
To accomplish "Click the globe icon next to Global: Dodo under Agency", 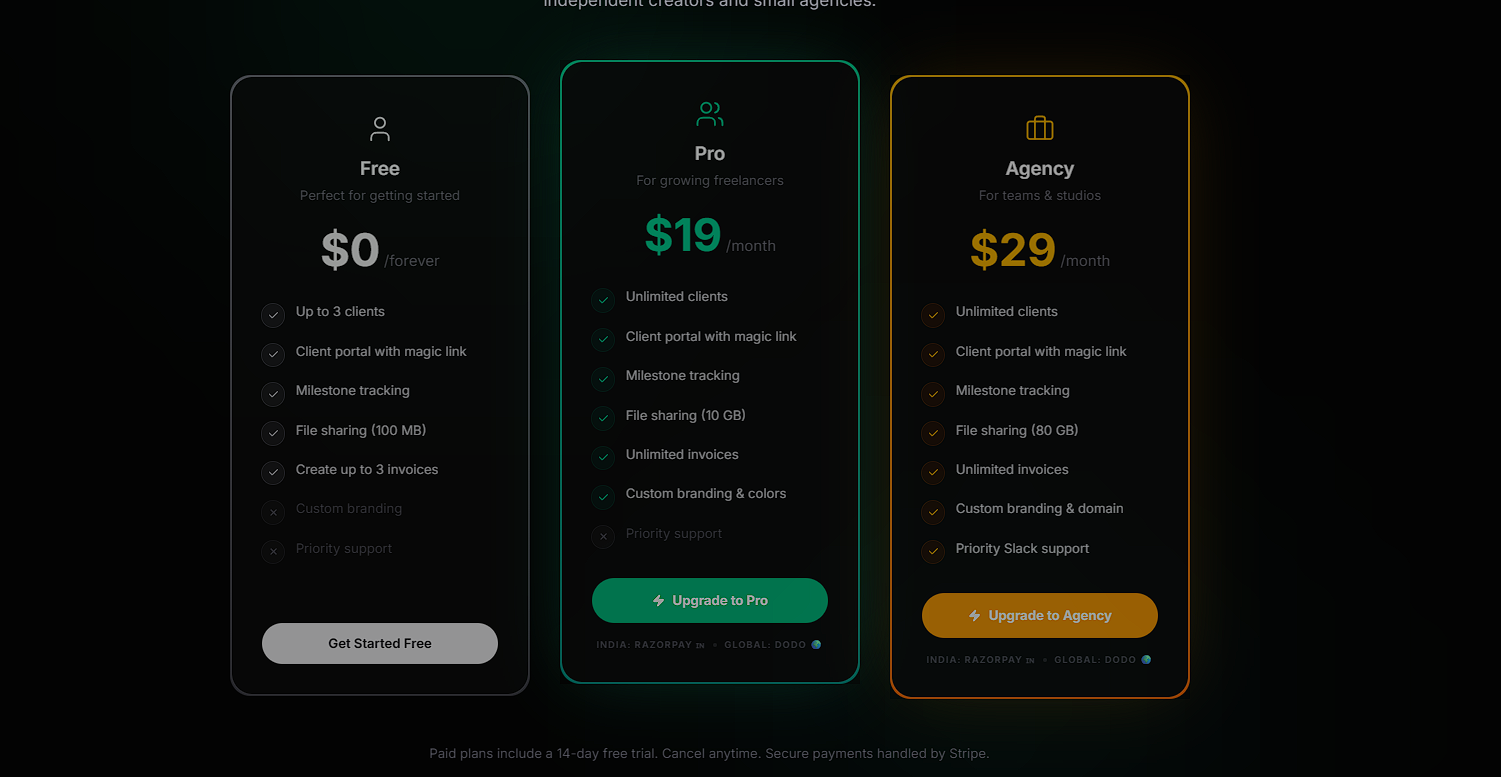I will (x=1146, y=660).
